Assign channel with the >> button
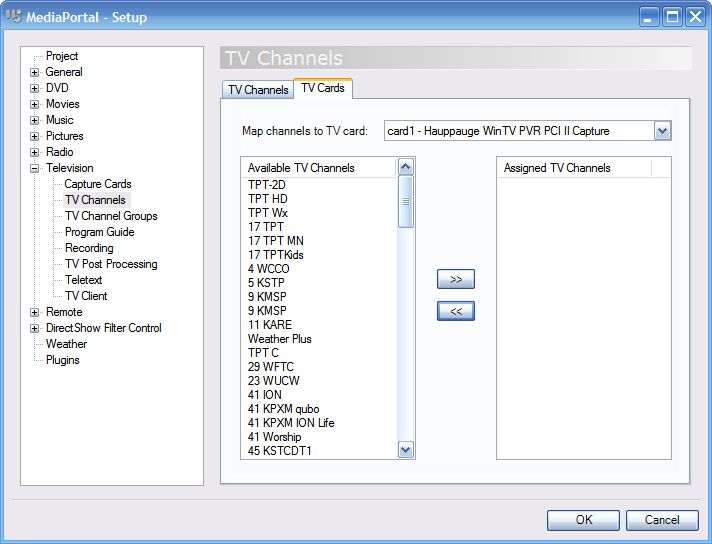This screenshot has height=544, width=712. point(456,279)
